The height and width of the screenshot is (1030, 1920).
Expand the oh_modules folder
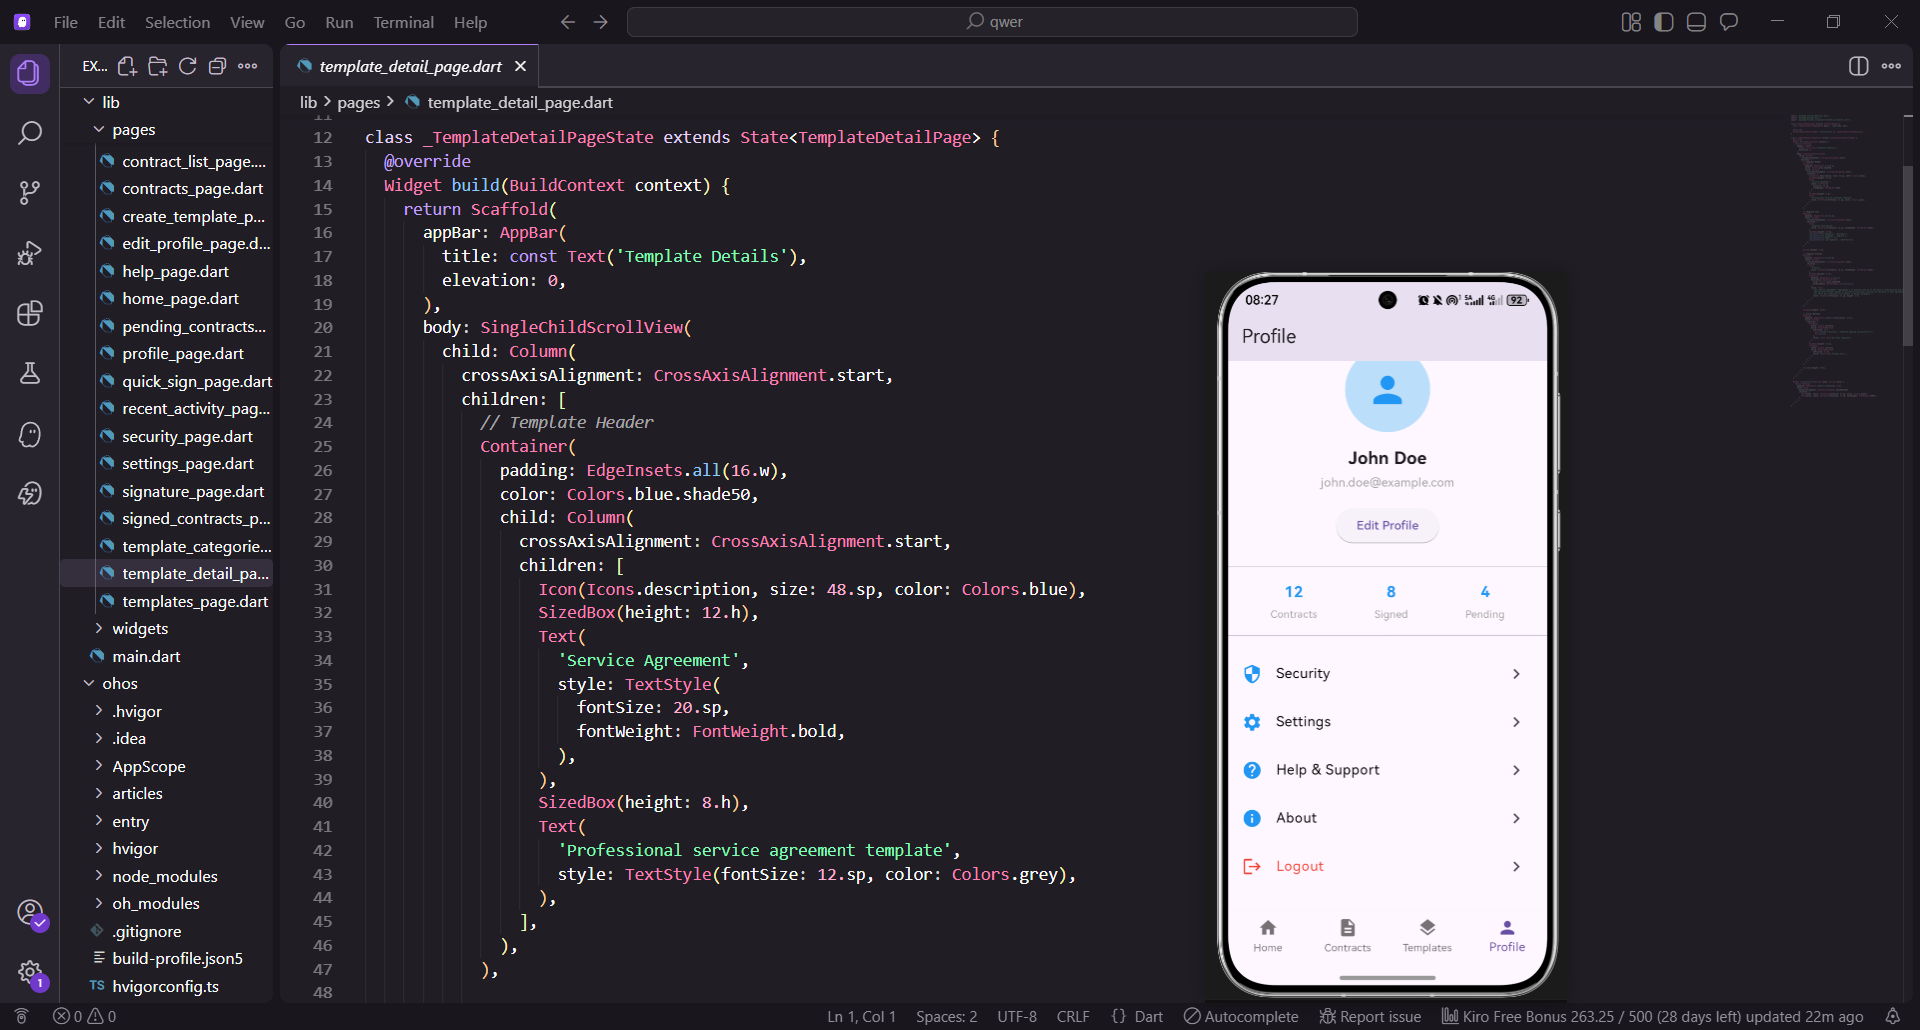(166, 904)
